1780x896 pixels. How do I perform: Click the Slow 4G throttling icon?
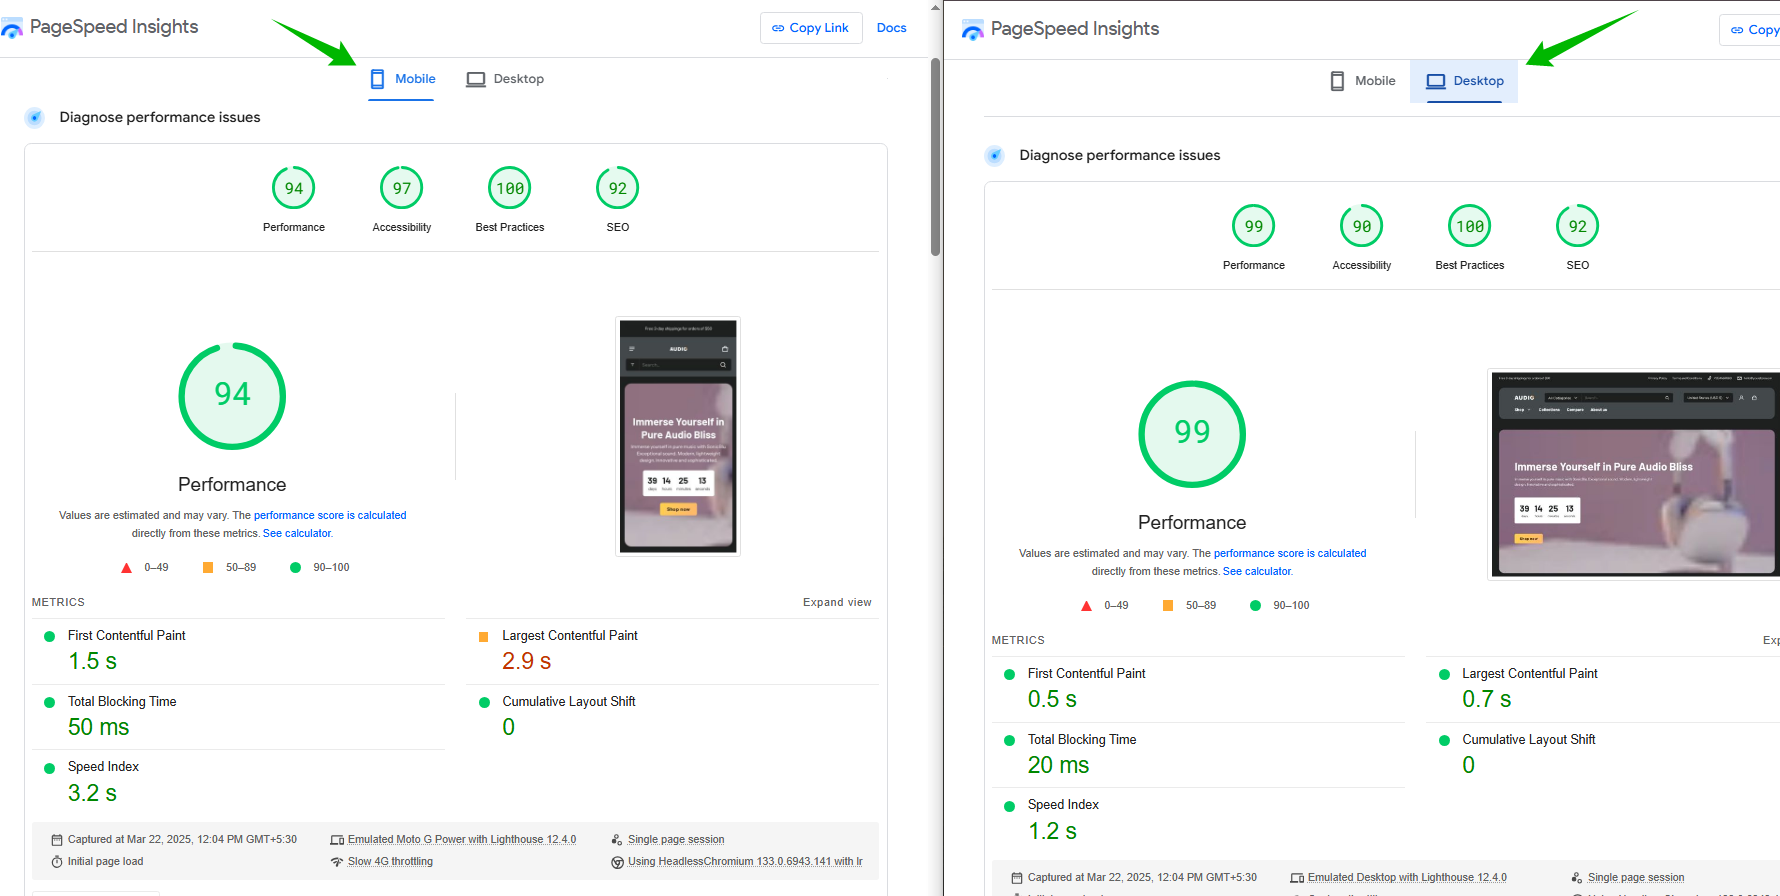click(x=337, y=862)
